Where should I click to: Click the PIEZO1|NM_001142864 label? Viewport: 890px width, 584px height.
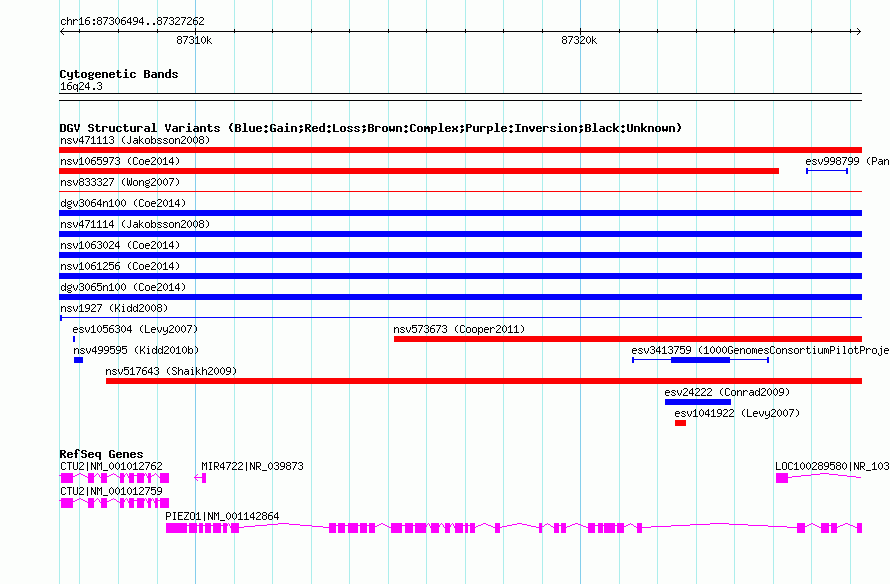[x=222, y=516]
